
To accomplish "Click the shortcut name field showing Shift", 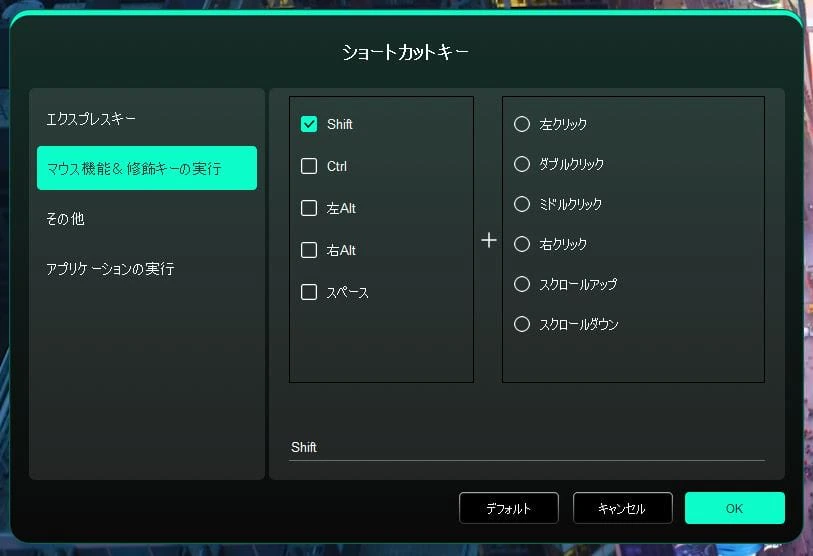I will click(x=526, y=447).
